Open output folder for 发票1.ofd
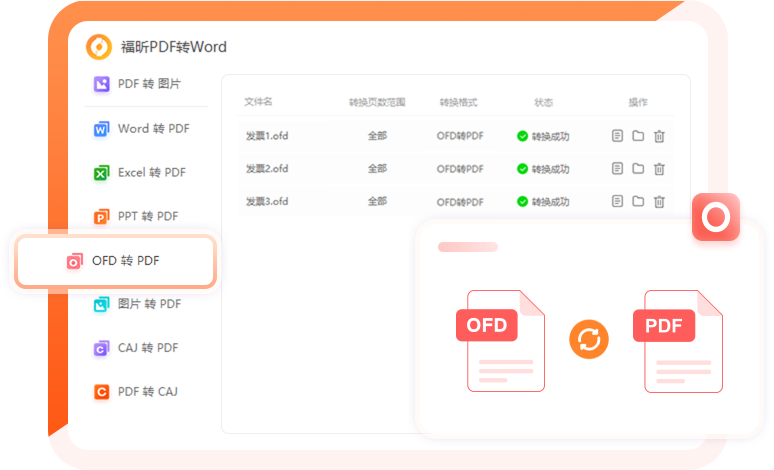The height and width of the screenshot is (470, 774). (x=638, y=136)
